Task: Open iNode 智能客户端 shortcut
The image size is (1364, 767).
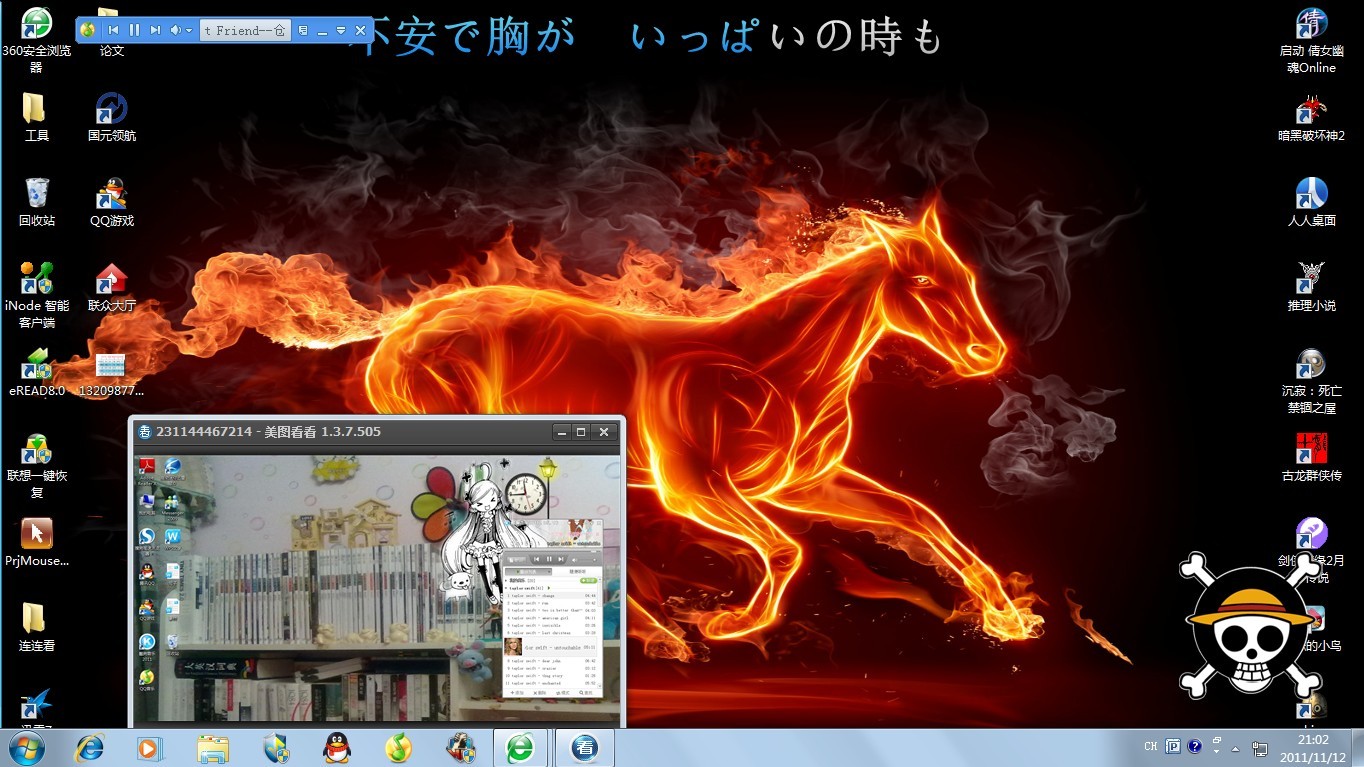Action: [37, 295]
